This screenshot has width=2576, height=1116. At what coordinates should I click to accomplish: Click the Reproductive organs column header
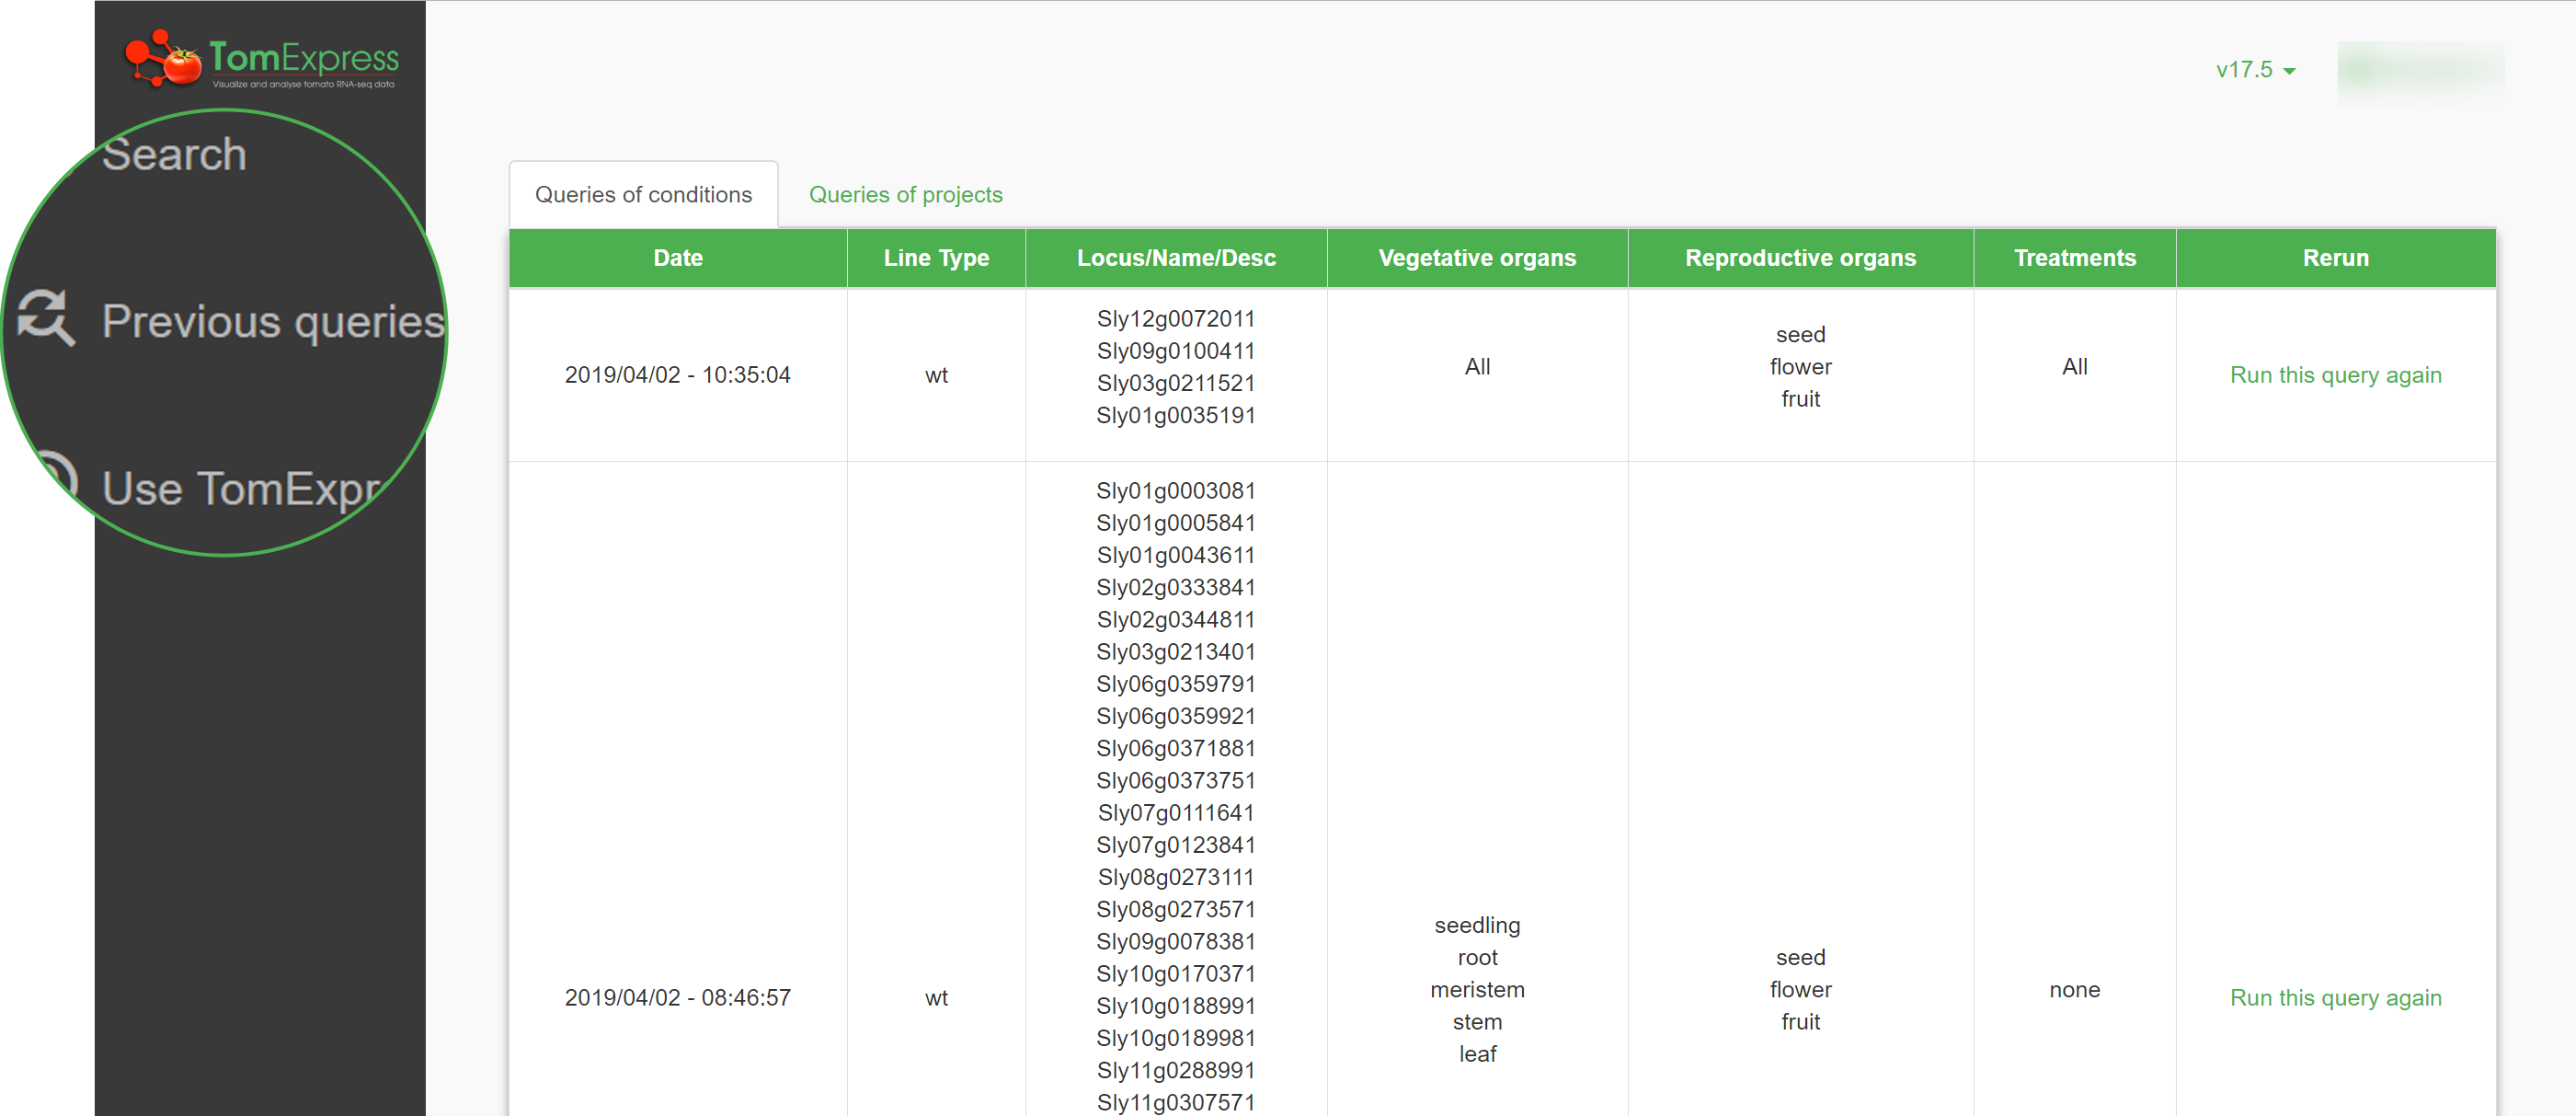pyautogui.click(x=1800, y=257)
